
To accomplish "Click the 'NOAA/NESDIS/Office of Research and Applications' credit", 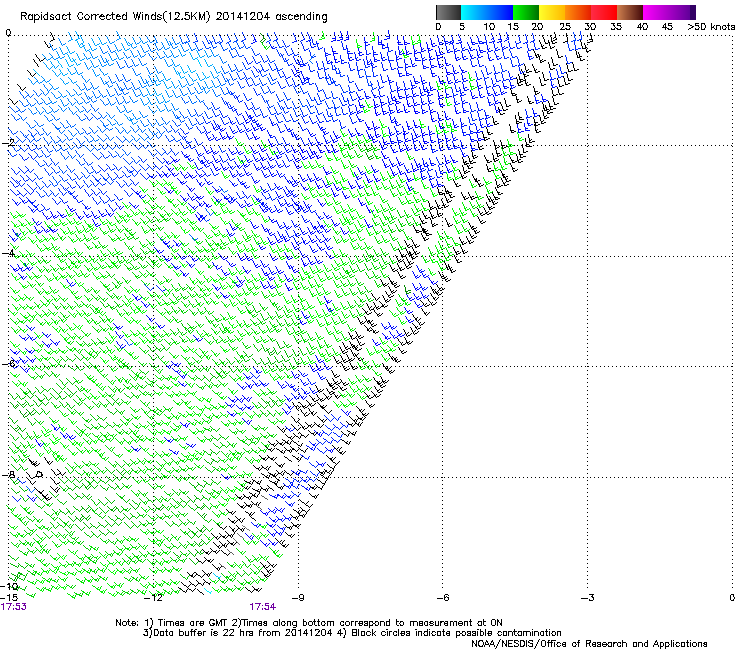I will click(x=589, y=644).
